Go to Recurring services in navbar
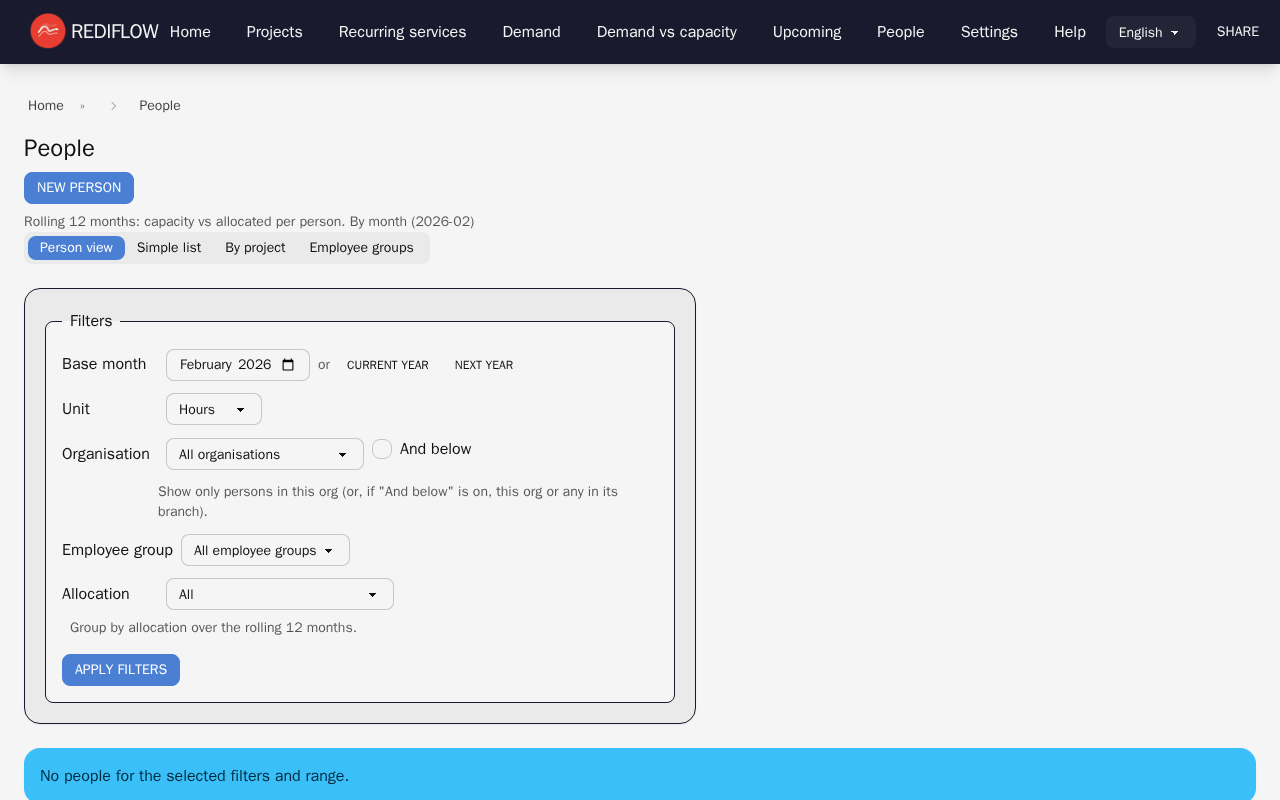The width and height of the screenshot is (1280, 800). point(402,32)
